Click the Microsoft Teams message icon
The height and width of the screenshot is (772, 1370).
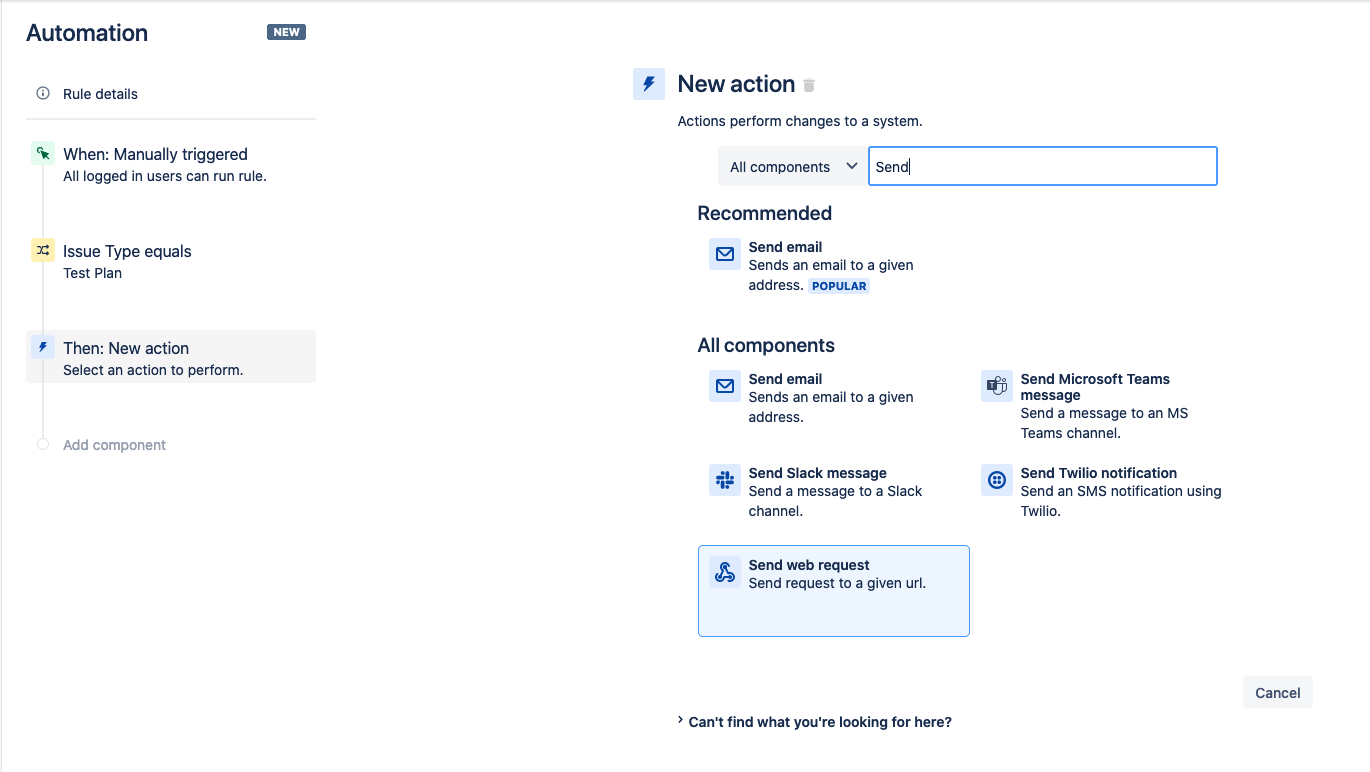click(997, 386)
